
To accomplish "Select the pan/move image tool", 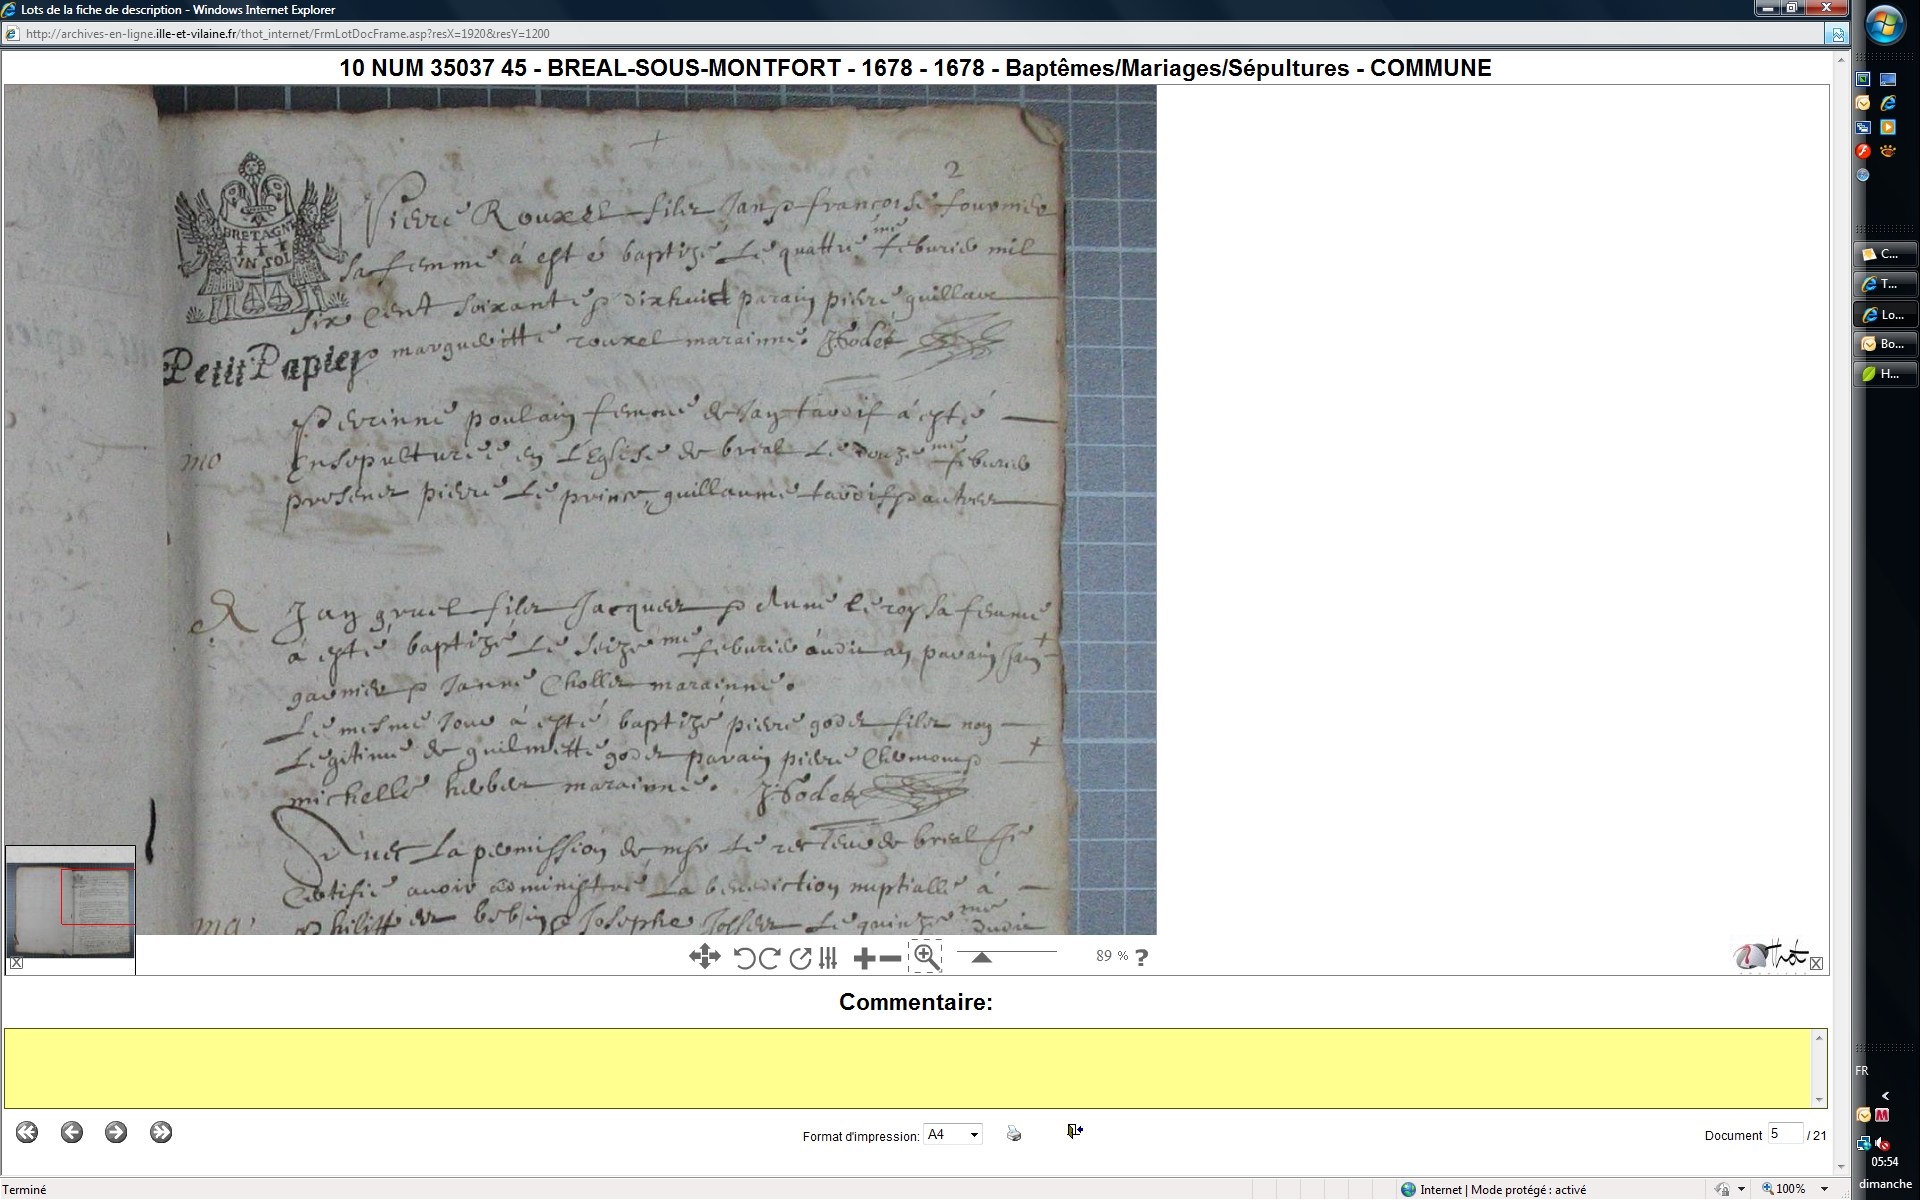I will point(704,957).
